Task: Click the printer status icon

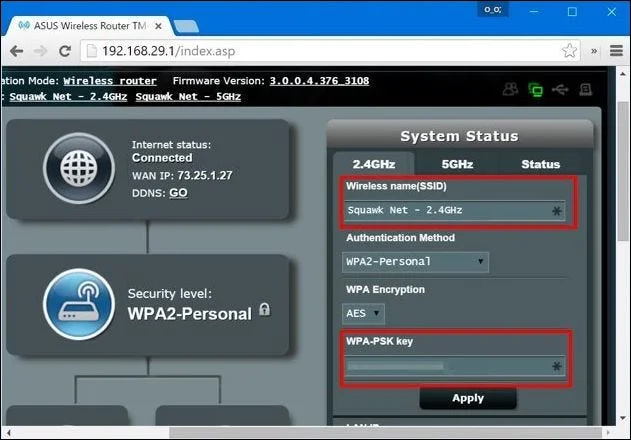Action: (x=586, y=89)
